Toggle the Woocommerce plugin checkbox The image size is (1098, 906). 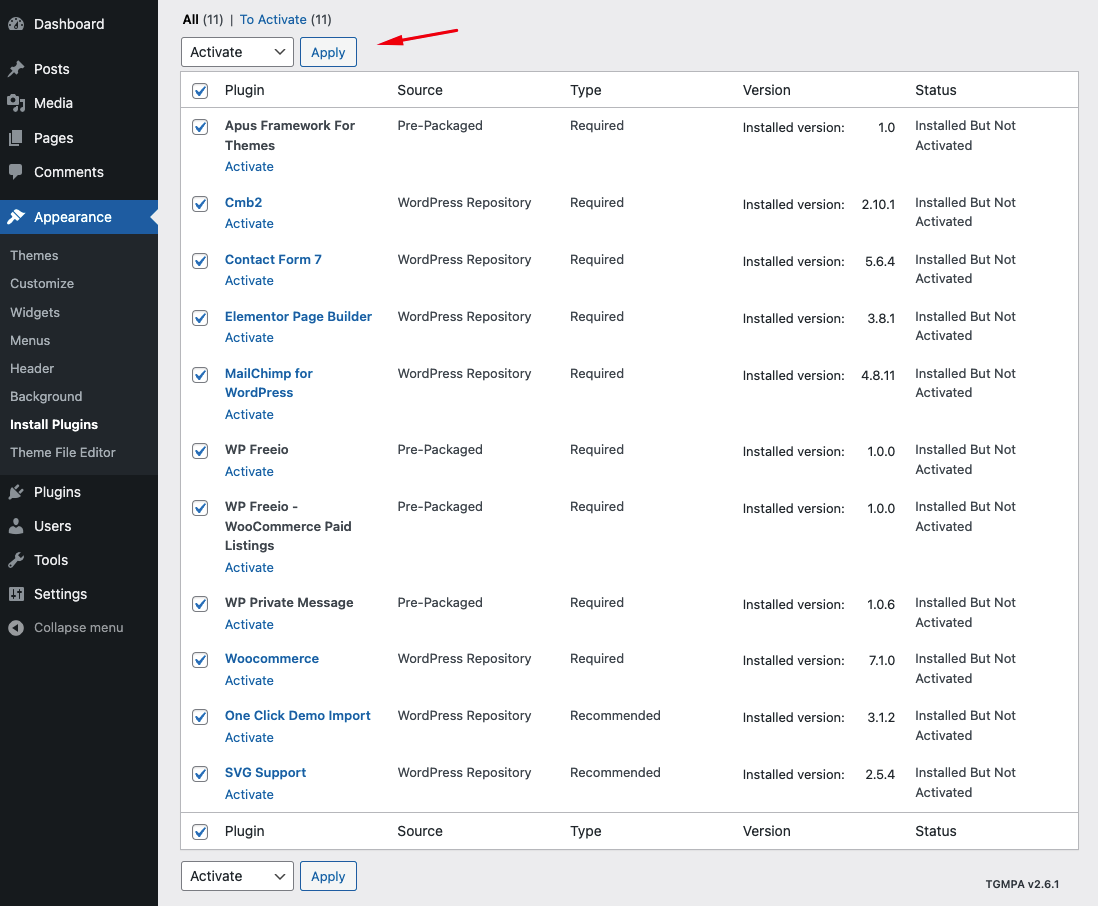[x=200, y=660]
